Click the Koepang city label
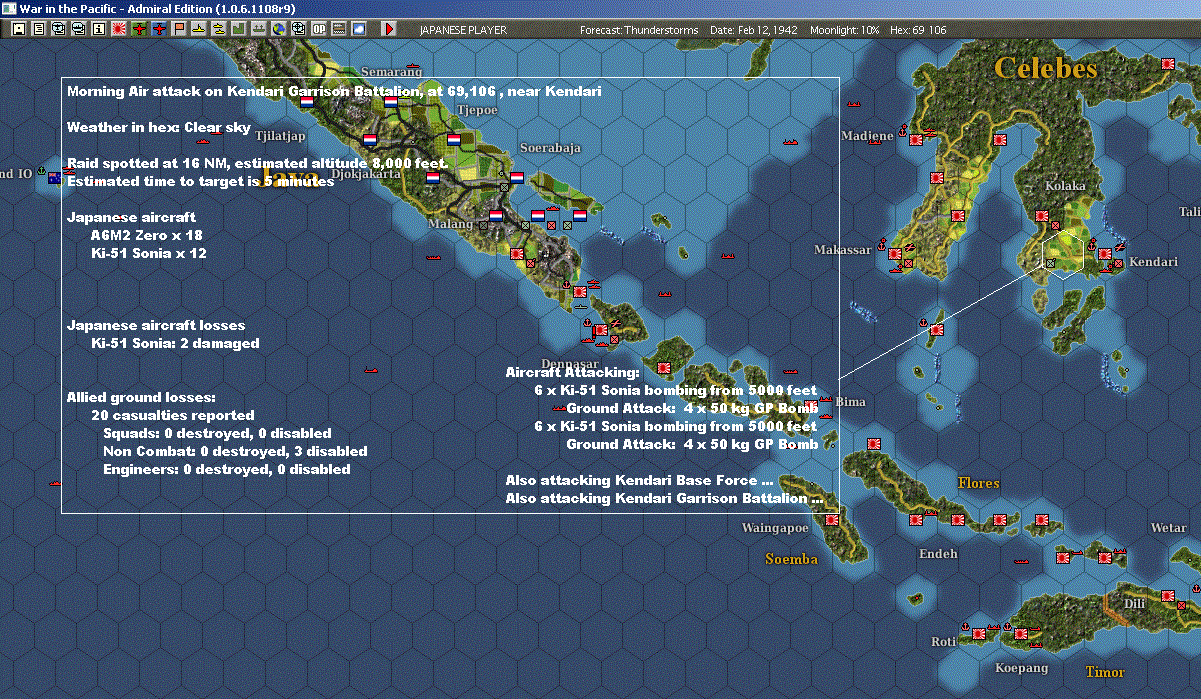Image resolution: width=1201 pixels, height=699 pixels. click(1021, 667)
